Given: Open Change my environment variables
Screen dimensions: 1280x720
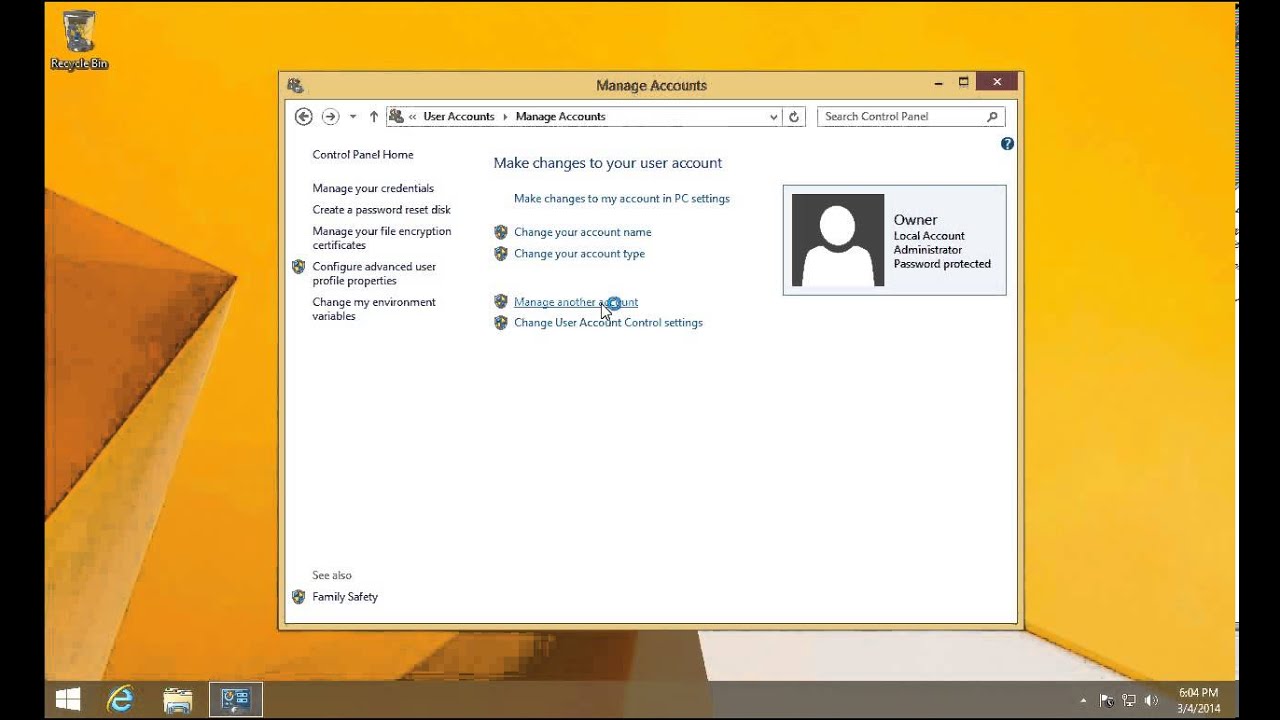Looking at the screenshot, I should [374, 309].
